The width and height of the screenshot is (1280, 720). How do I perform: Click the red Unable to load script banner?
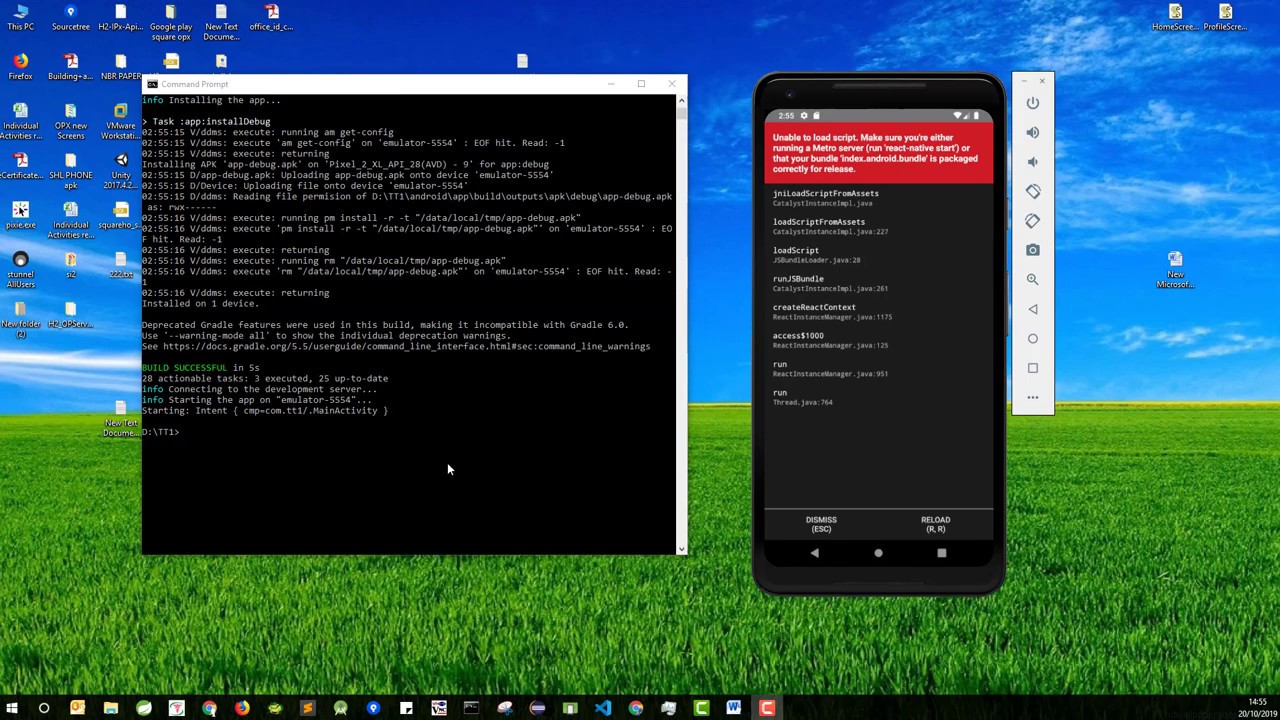(879, 153)
